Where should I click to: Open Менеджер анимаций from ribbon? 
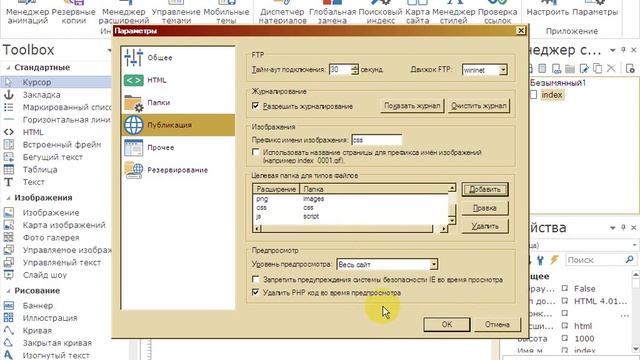point(27,13)
